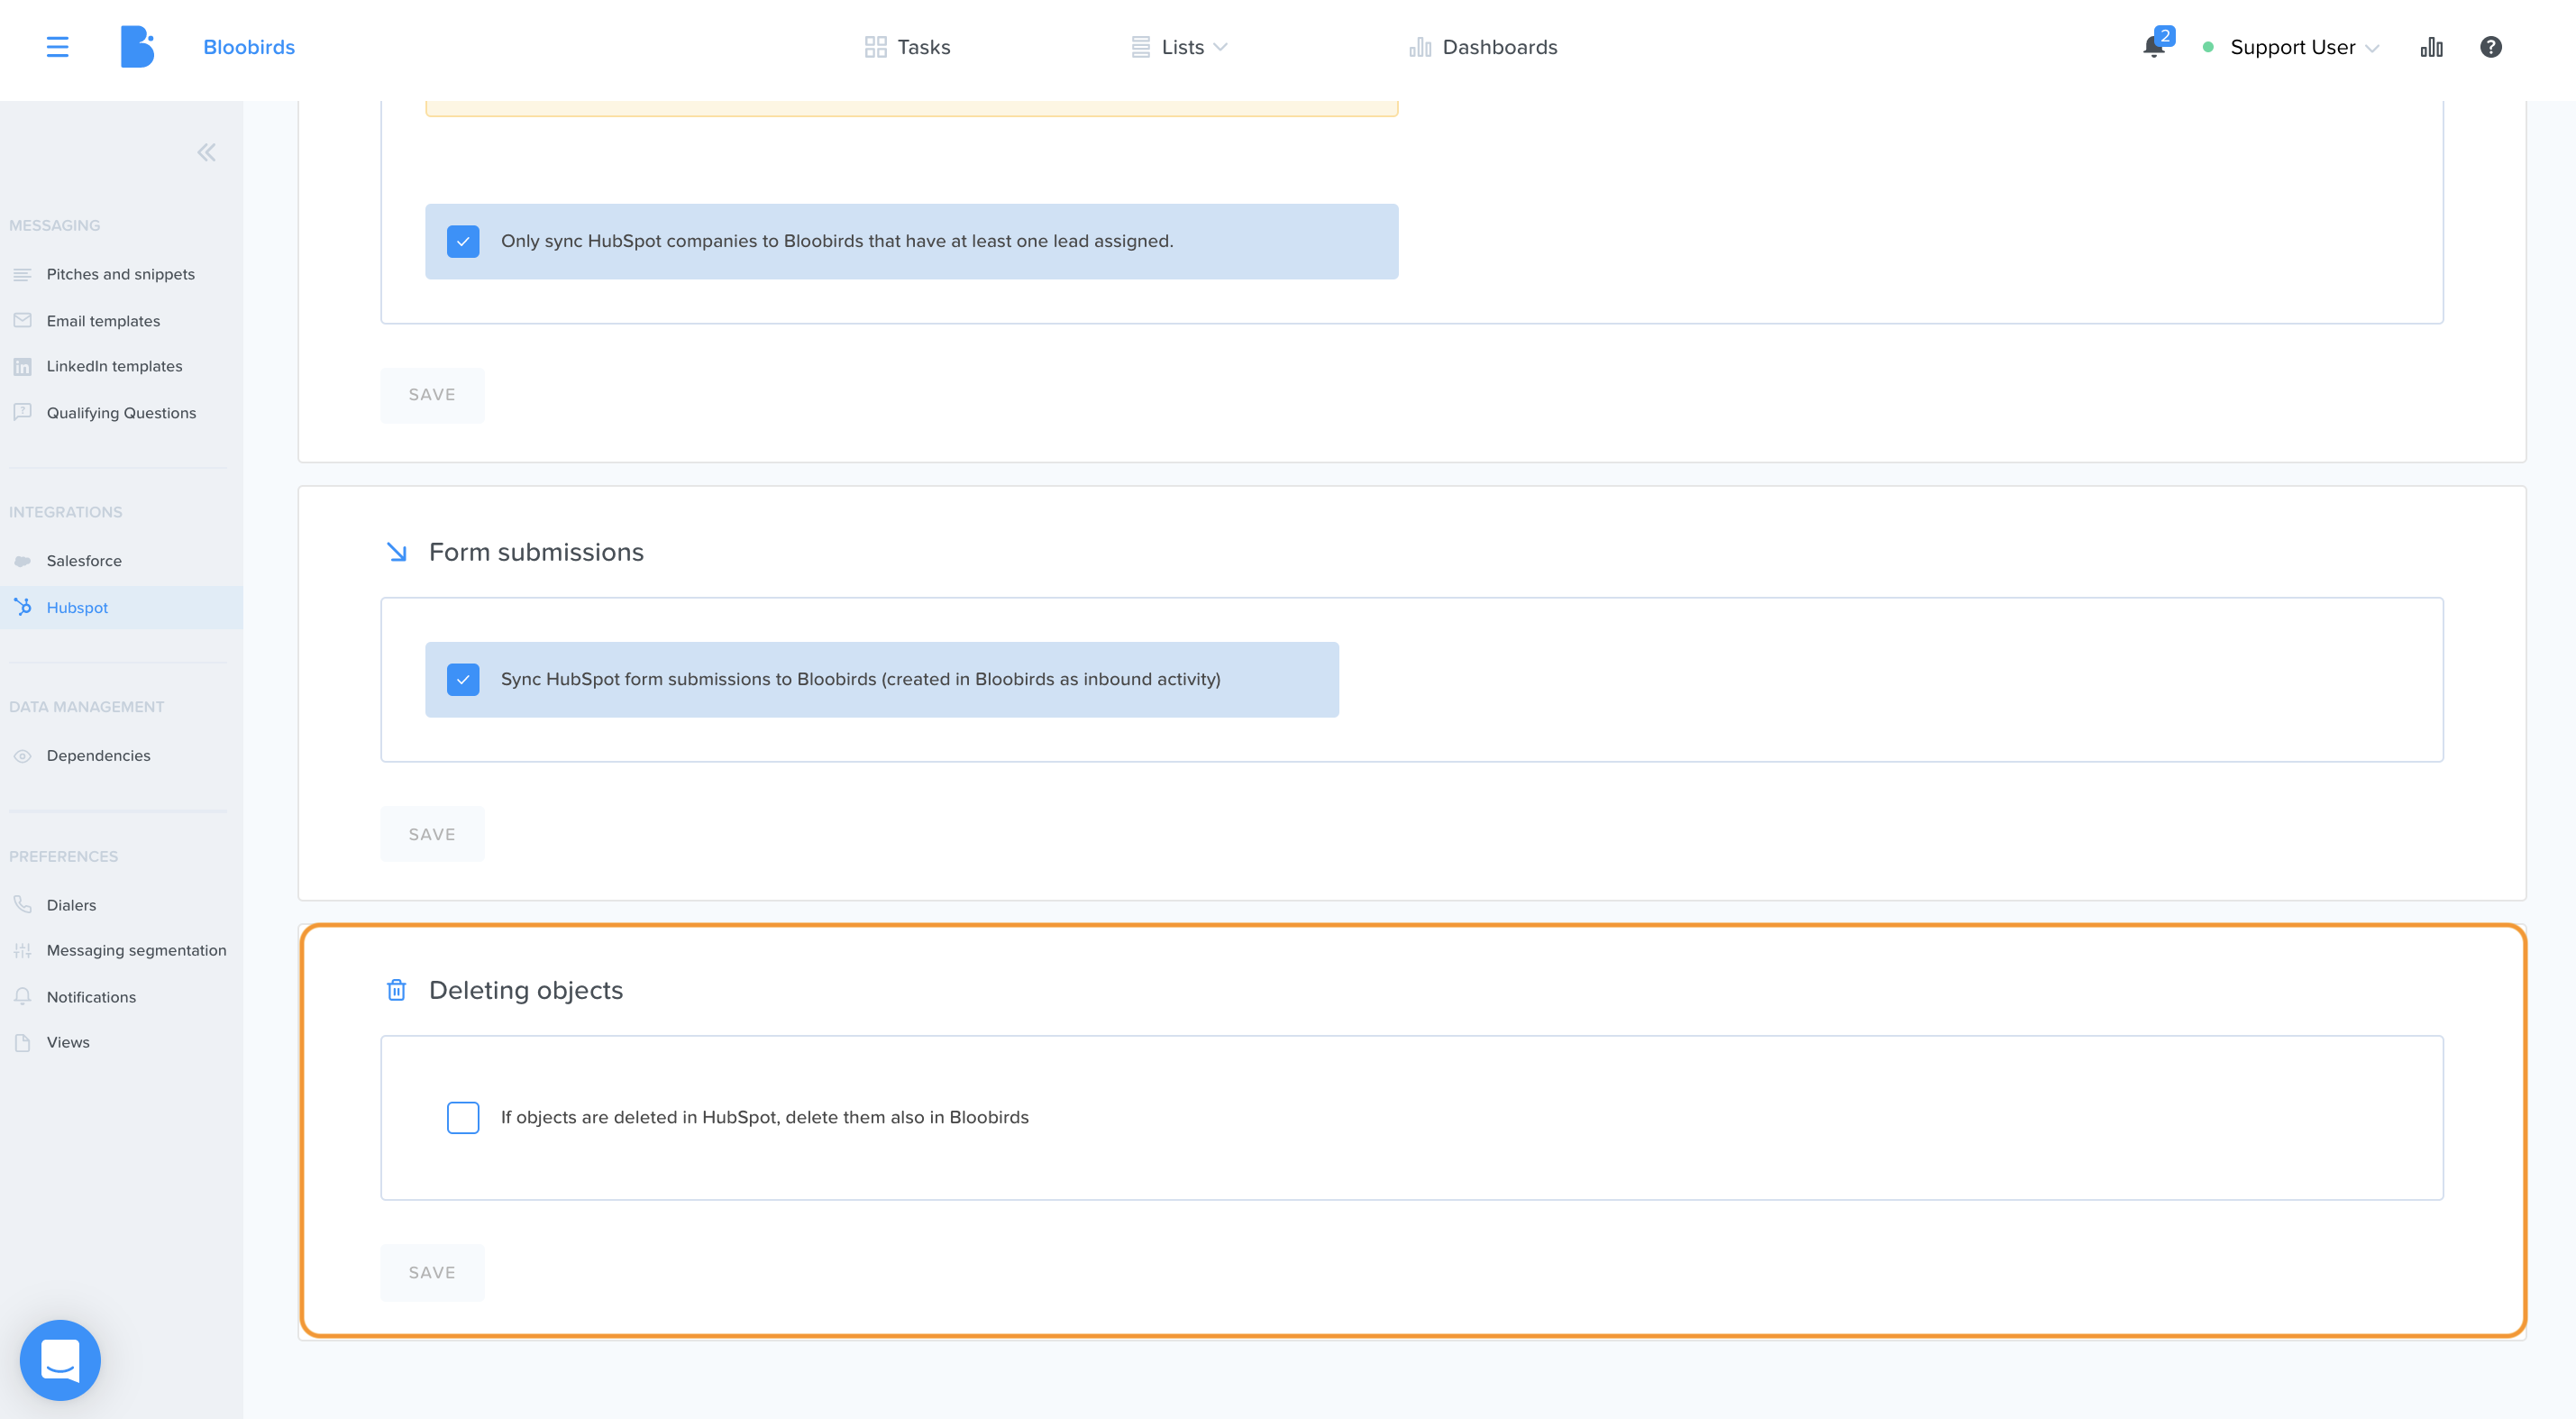
Task: Click the Qualifying Questions icon
Action: pos(22,412)
